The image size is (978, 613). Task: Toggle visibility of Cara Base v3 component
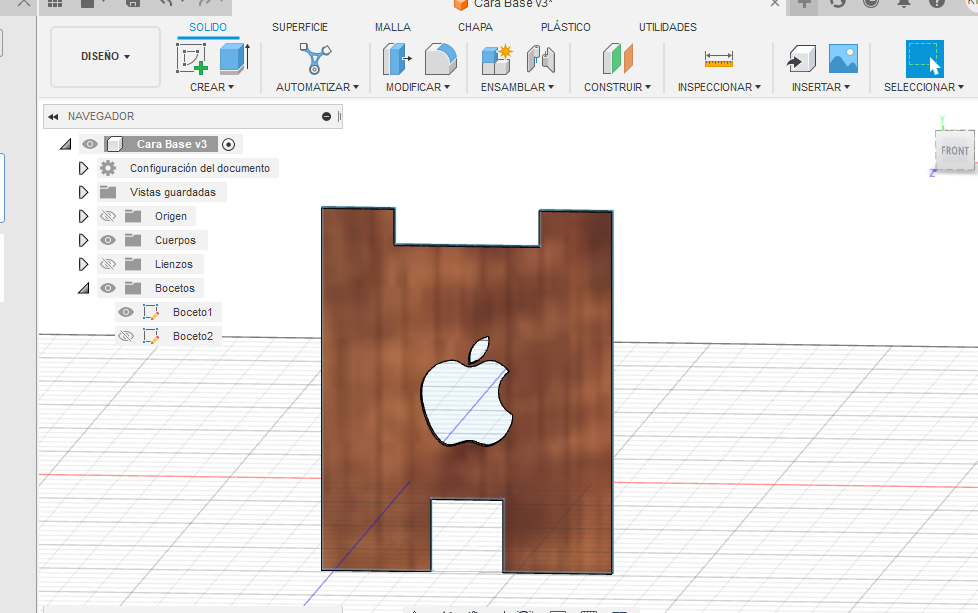pyautogui.click(x=90, y=144)
